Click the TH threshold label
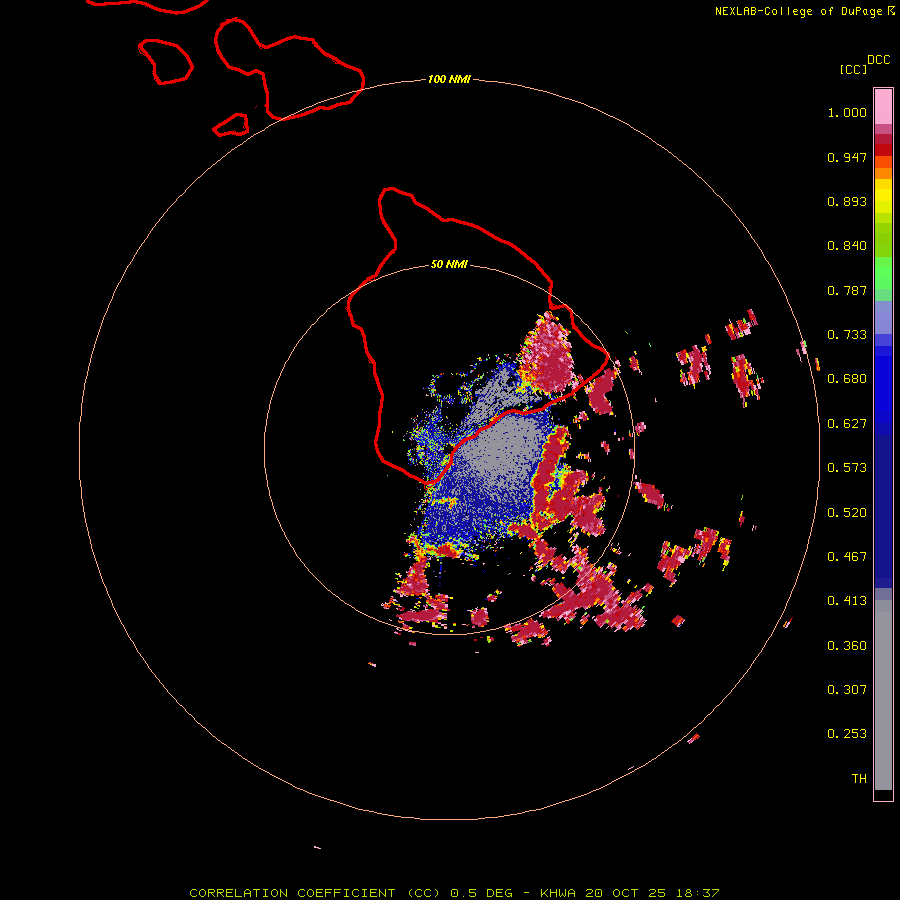900x900 pixels. [x=859, y=779]
